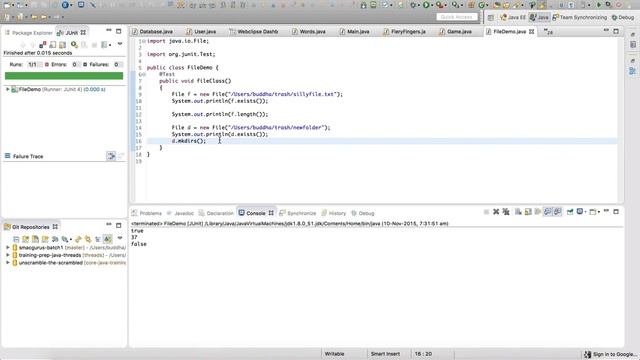Switch to the Words.java tab
The width and height of the screenshot is (640, 360).
pyautogui.click(x=309, y=31)
